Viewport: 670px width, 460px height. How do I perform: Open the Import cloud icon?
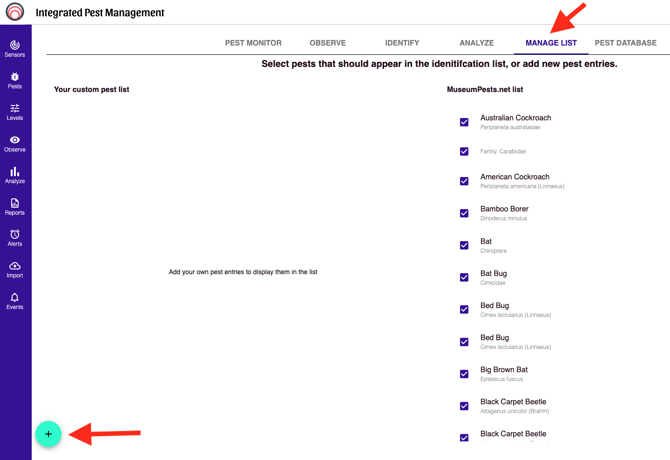(x=15, y=269)
